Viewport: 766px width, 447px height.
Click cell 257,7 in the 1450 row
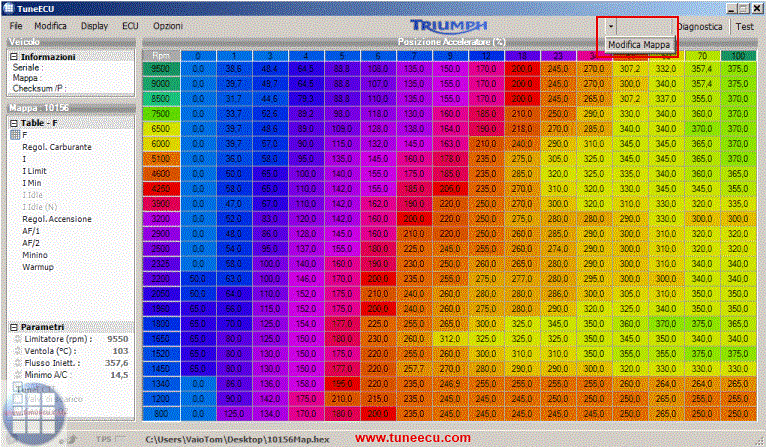[x=414, y=369]
